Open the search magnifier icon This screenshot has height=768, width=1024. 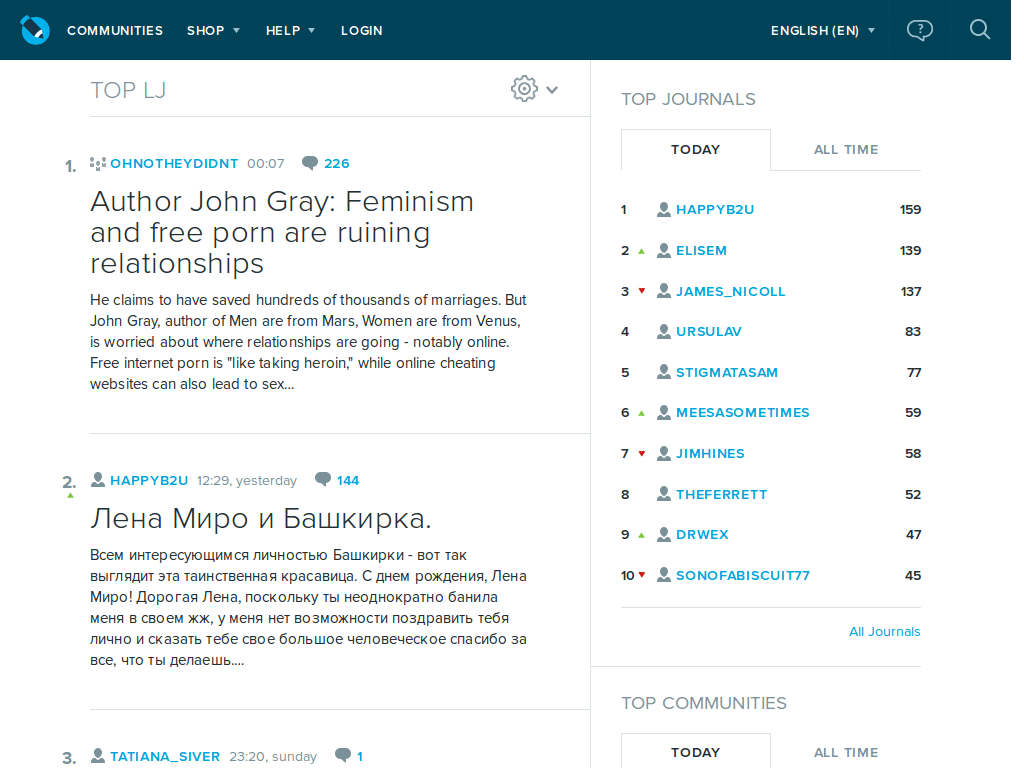980,29
